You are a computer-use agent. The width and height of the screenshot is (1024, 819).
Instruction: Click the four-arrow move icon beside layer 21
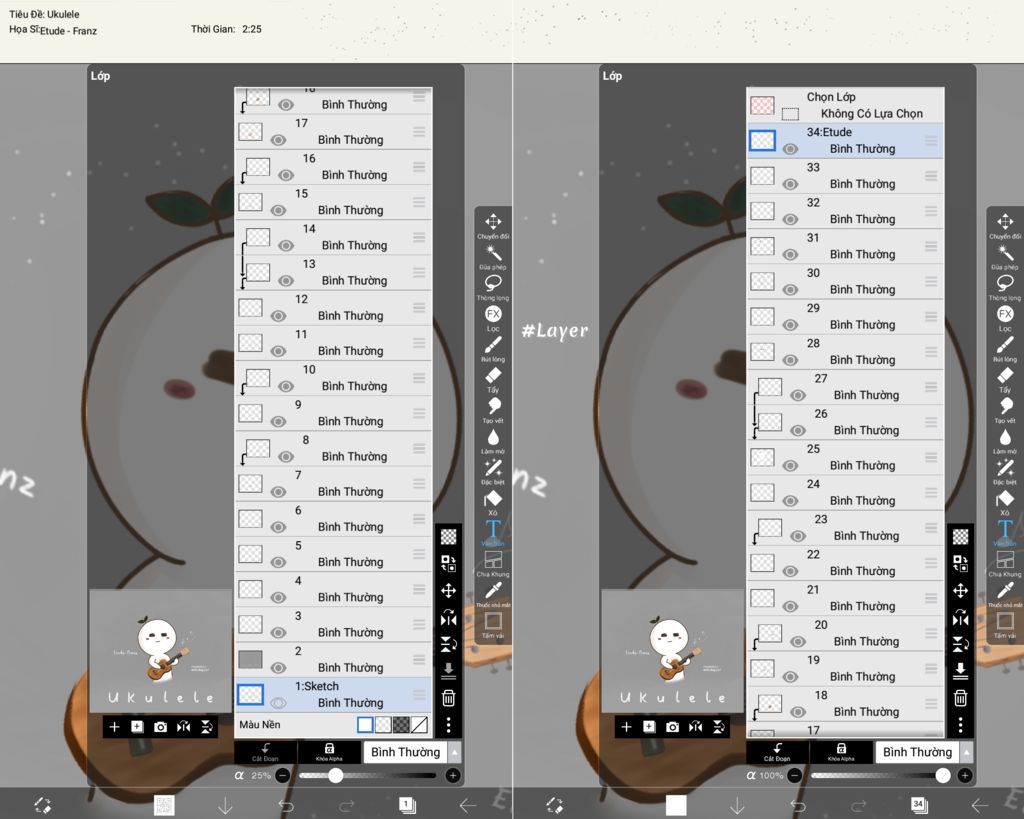click(x=961, y=590)
